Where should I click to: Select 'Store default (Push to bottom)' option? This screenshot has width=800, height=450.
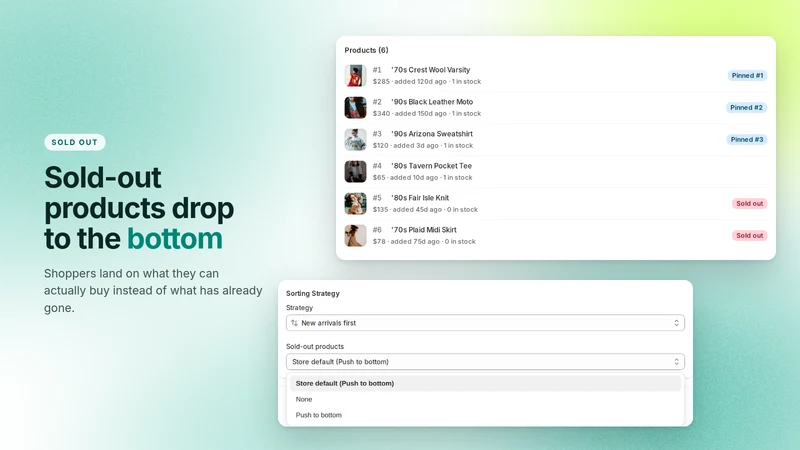tap(485, 383)
